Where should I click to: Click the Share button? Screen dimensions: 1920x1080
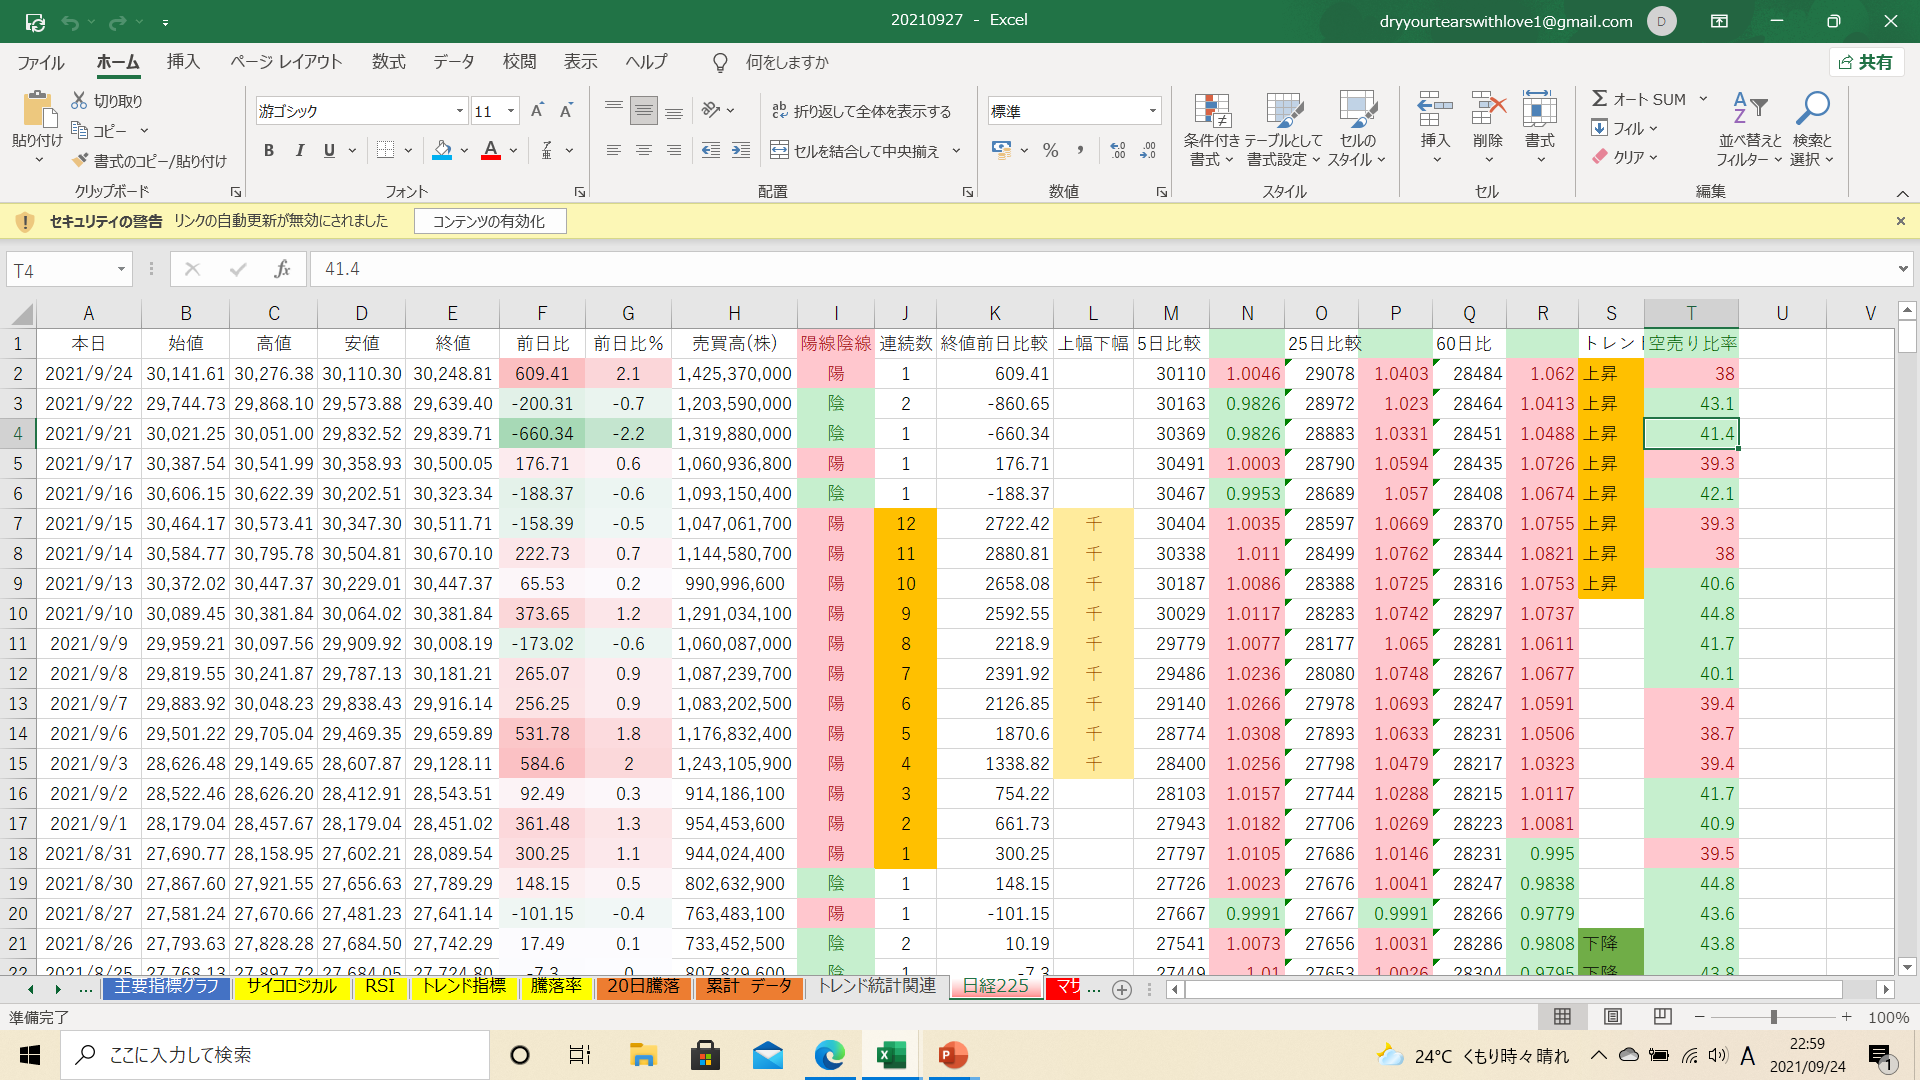tap(1866, 62)
